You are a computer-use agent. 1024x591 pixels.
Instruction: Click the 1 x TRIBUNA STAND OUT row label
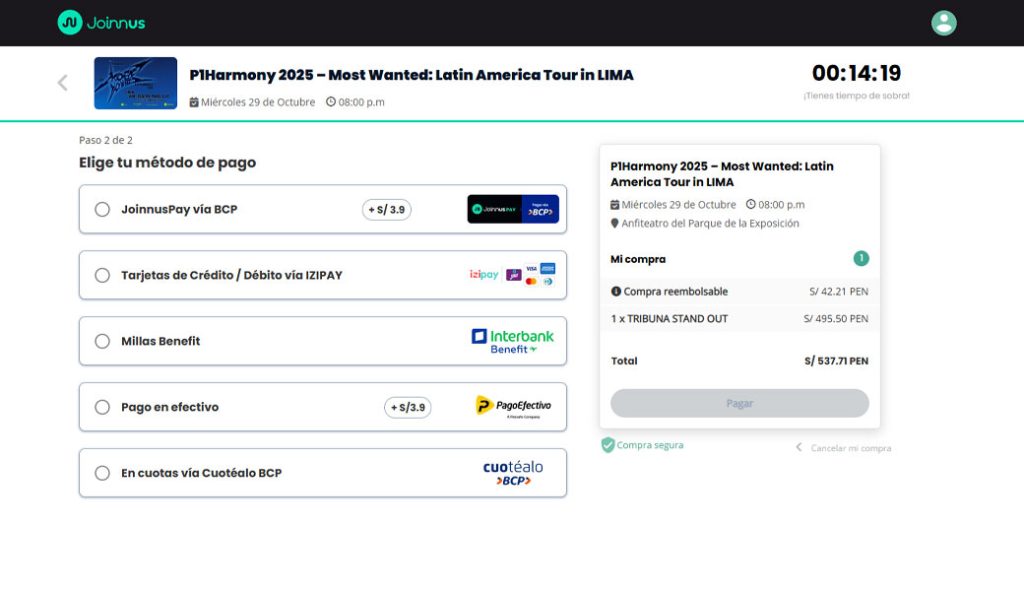click(x=669, y=319)
